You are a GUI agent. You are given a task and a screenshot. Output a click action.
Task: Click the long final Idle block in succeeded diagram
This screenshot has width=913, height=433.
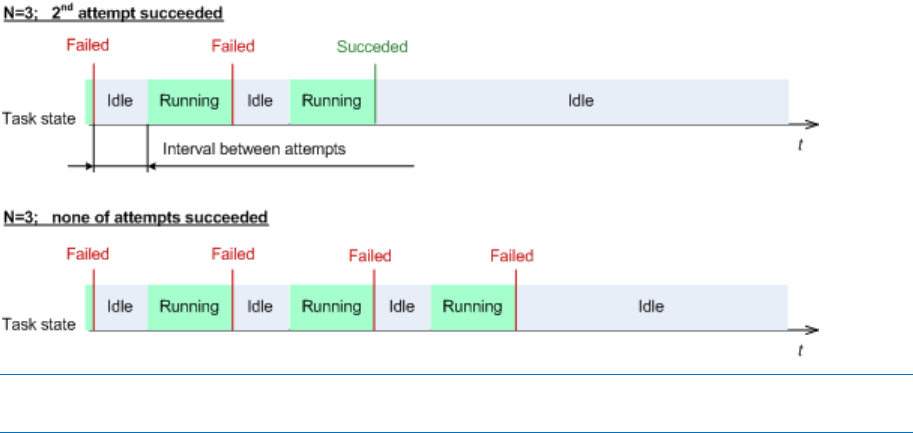pos(581,101)
